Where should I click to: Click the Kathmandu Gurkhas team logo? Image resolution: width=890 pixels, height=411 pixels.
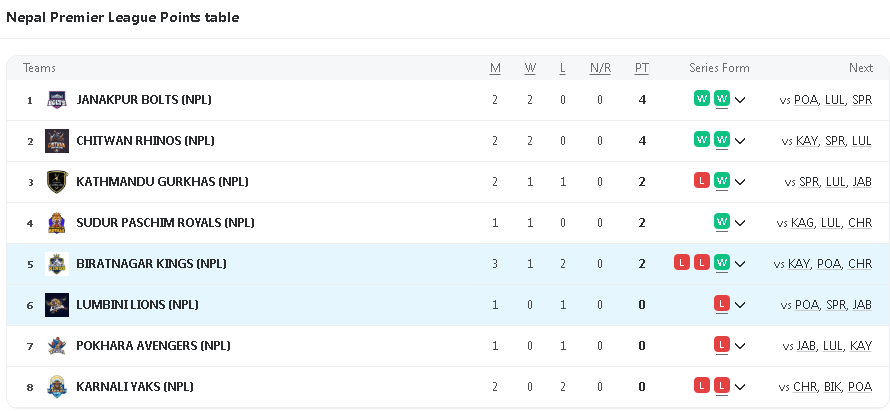pyautogui.click(x=57, y=181)
